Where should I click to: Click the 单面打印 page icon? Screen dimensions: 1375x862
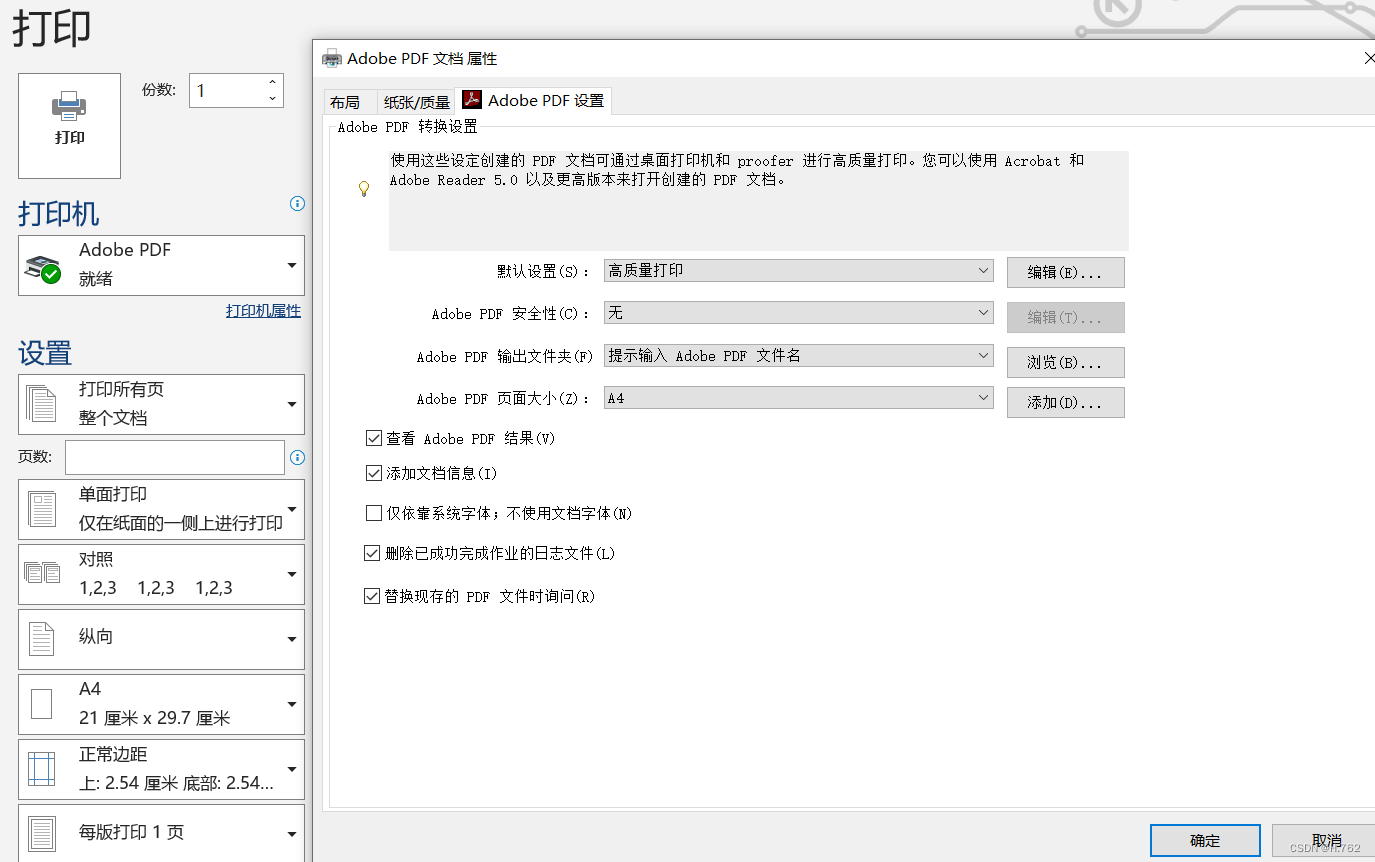42,509
